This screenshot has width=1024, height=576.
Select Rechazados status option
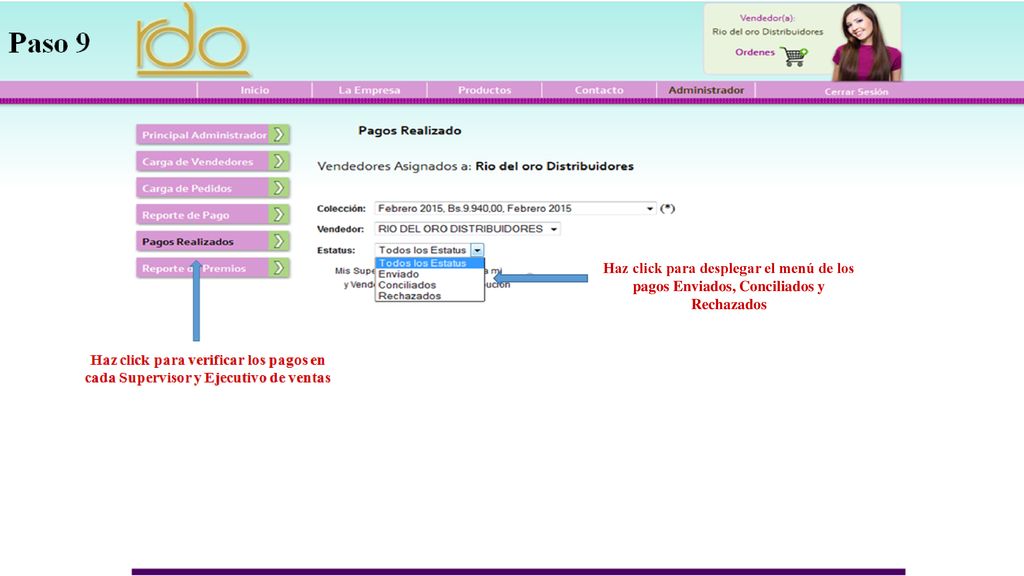click(x=430, y=296)
